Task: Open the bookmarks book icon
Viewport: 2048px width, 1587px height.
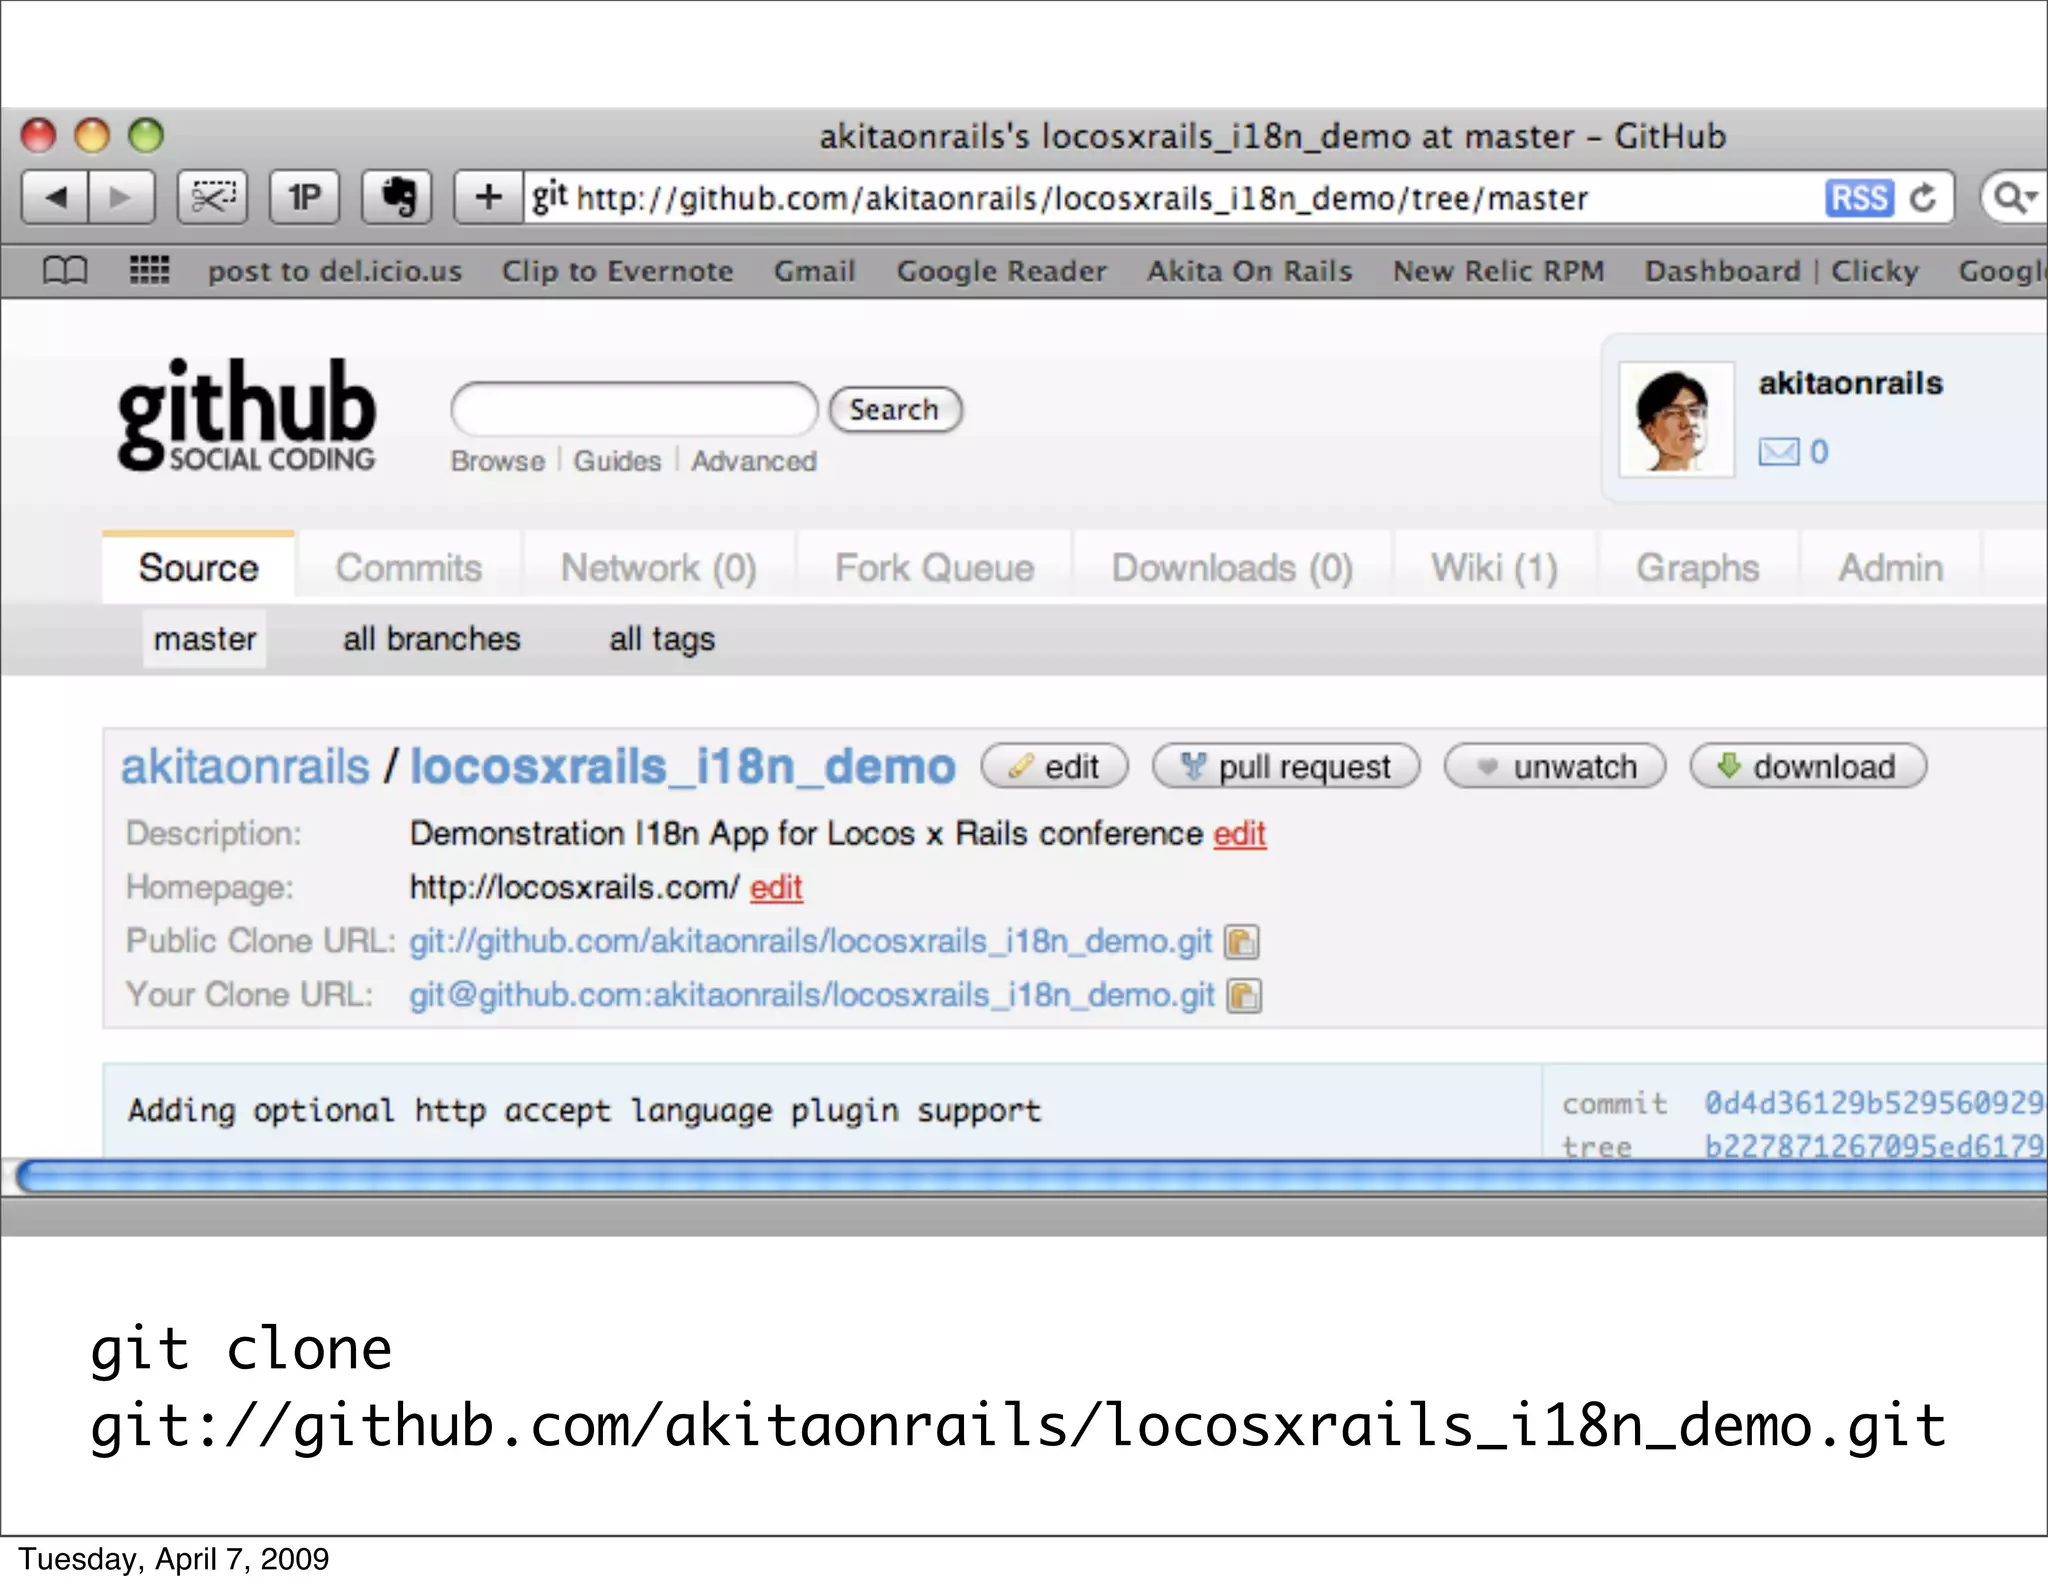Action: tap(65, 271)
